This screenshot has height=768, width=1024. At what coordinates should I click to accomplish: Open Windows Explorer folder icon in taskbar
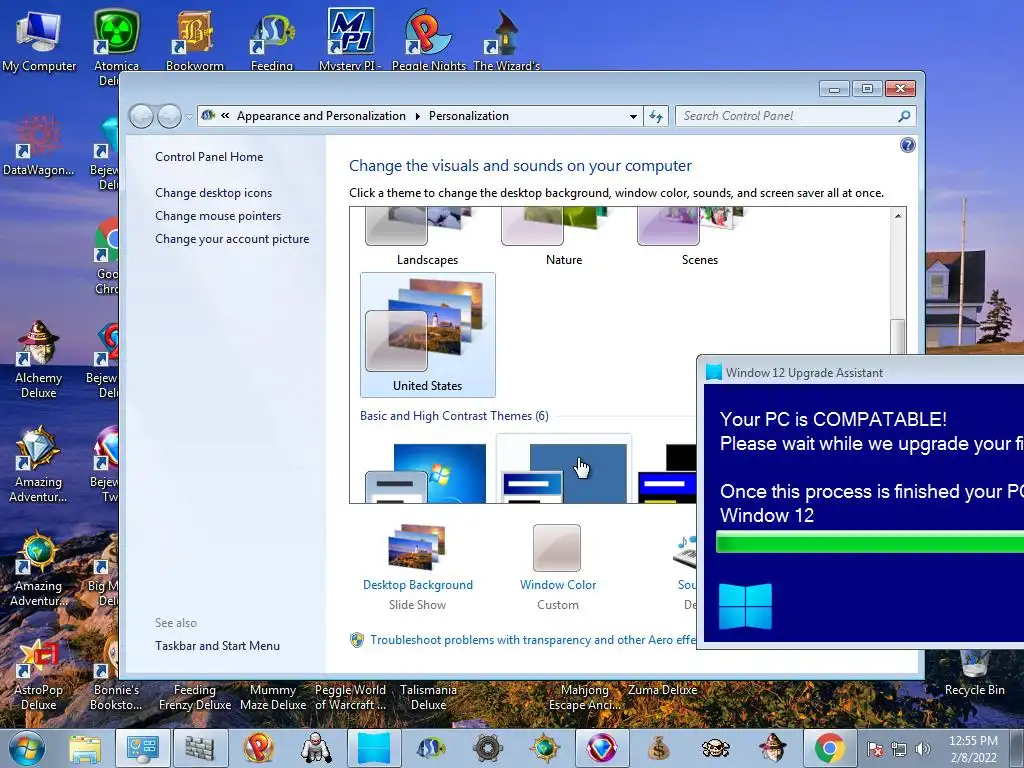[86, 748]
